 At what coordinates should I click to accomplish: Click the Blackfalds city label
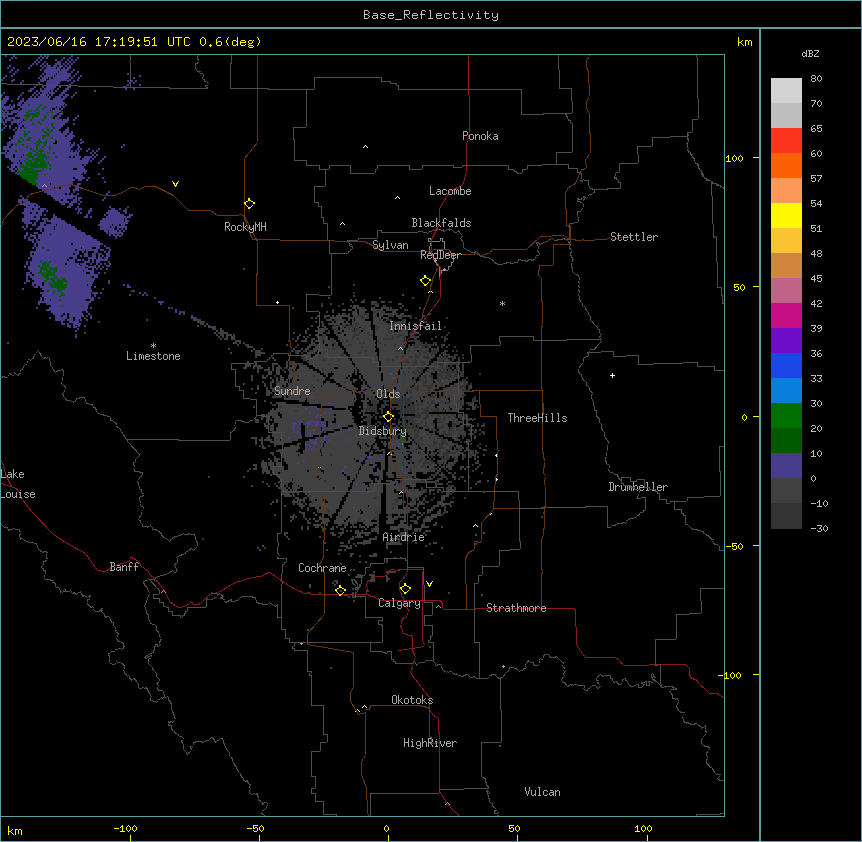441,223
